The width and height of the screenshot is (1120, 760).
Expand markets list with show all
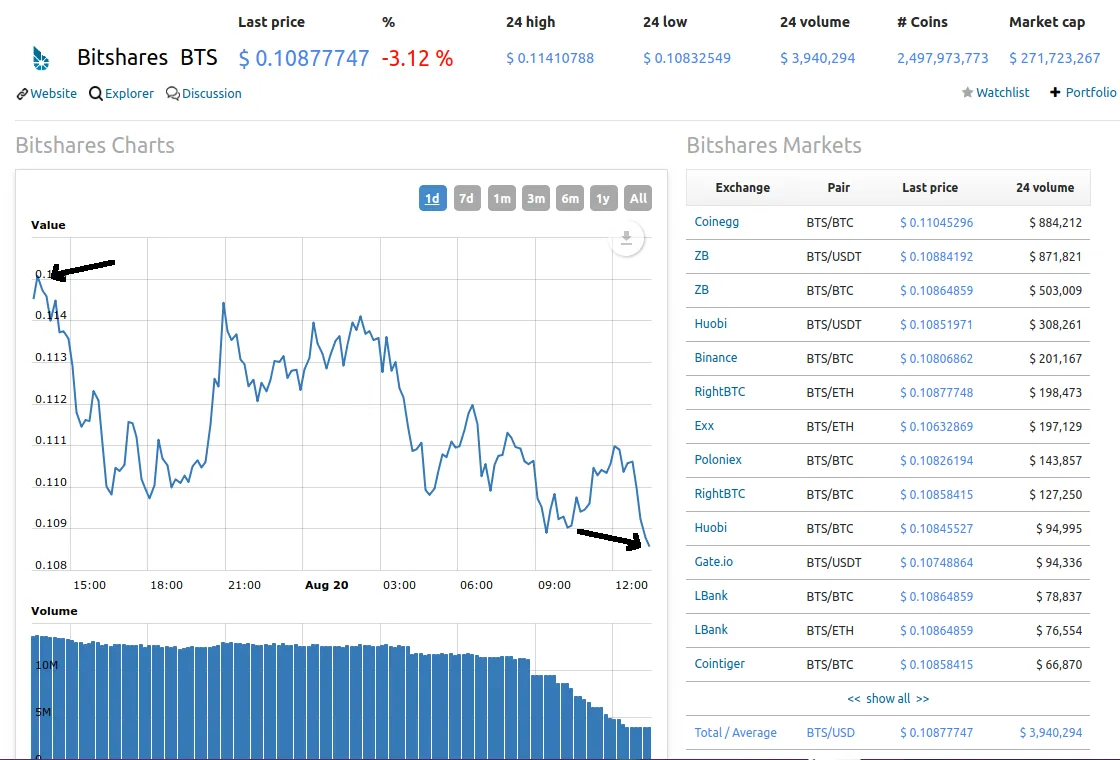click(x=888, y=698)
